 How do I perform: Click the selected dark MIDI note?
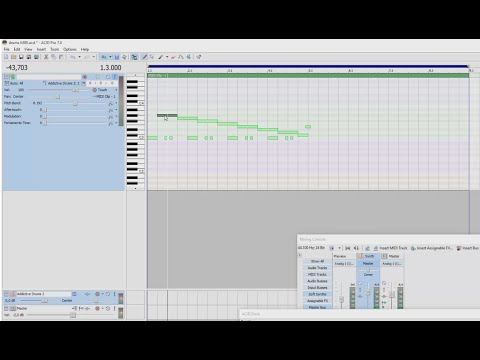pyautogui.click(x=167, y=115)
